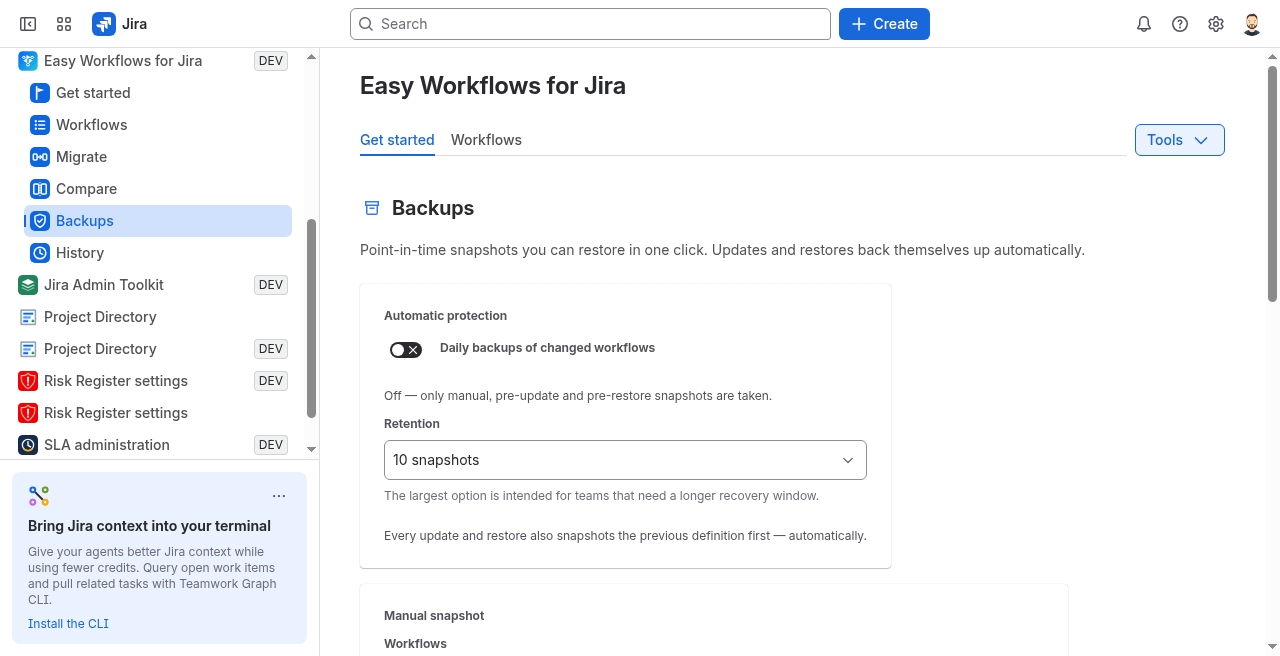Switch to the Workflows tab
The image size is (1280, 656).
(486, 140)
